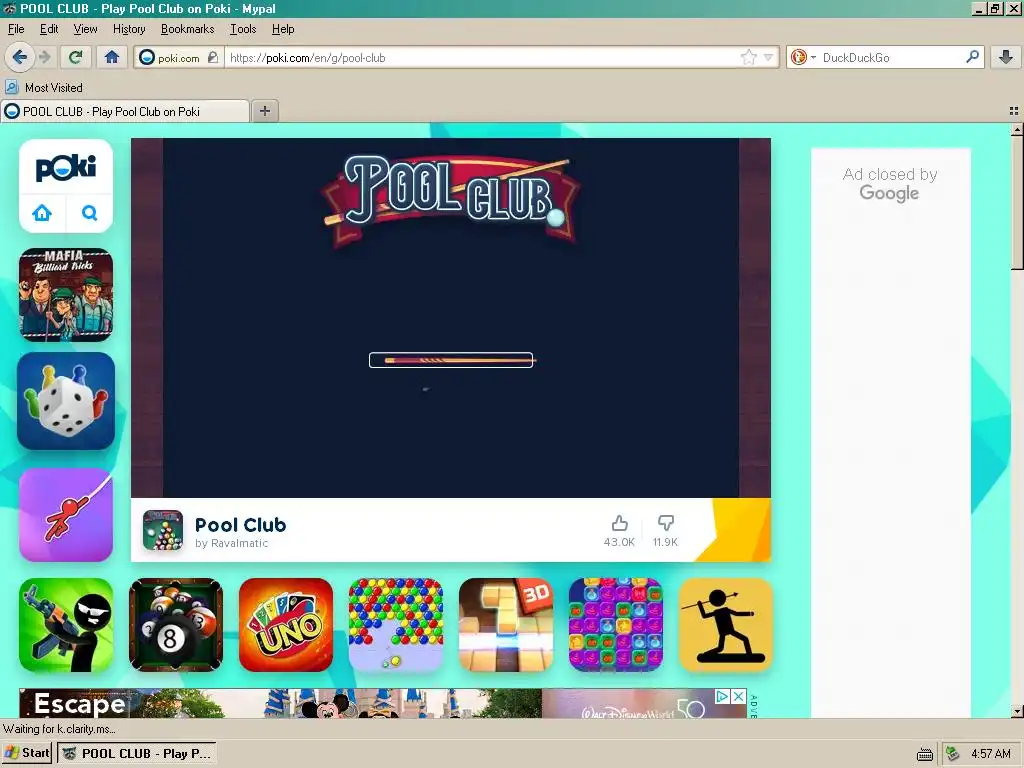Image resolution: width=1024 pixels, height=768 pixels.
Task: Open the Edit menu
Action: click(49, 29)
